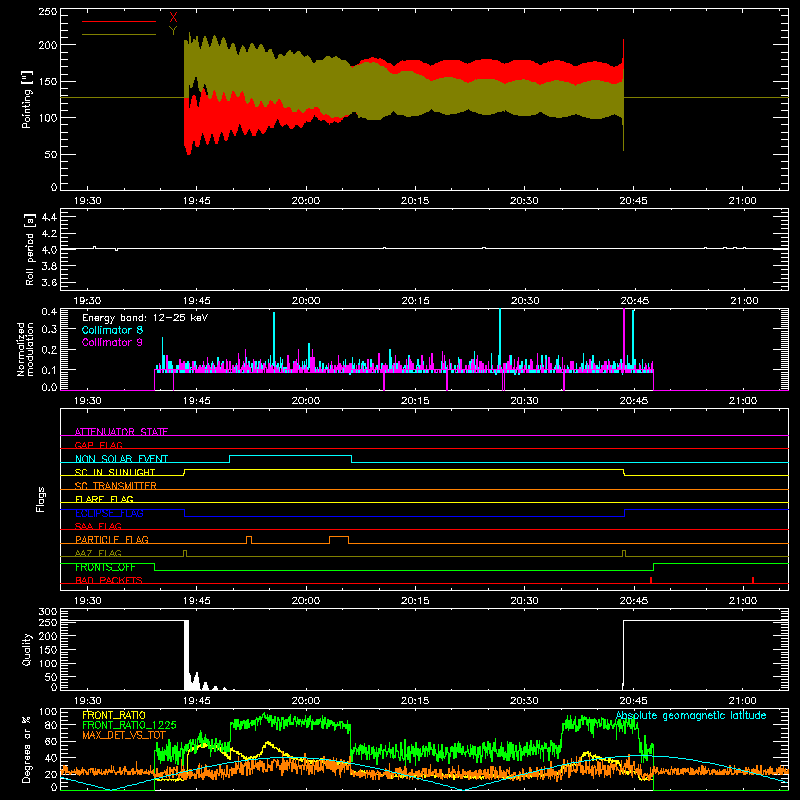Select the SC_IN_SUNLIGHT flag label
Screen dimensions: 800x800
[115, 472]
